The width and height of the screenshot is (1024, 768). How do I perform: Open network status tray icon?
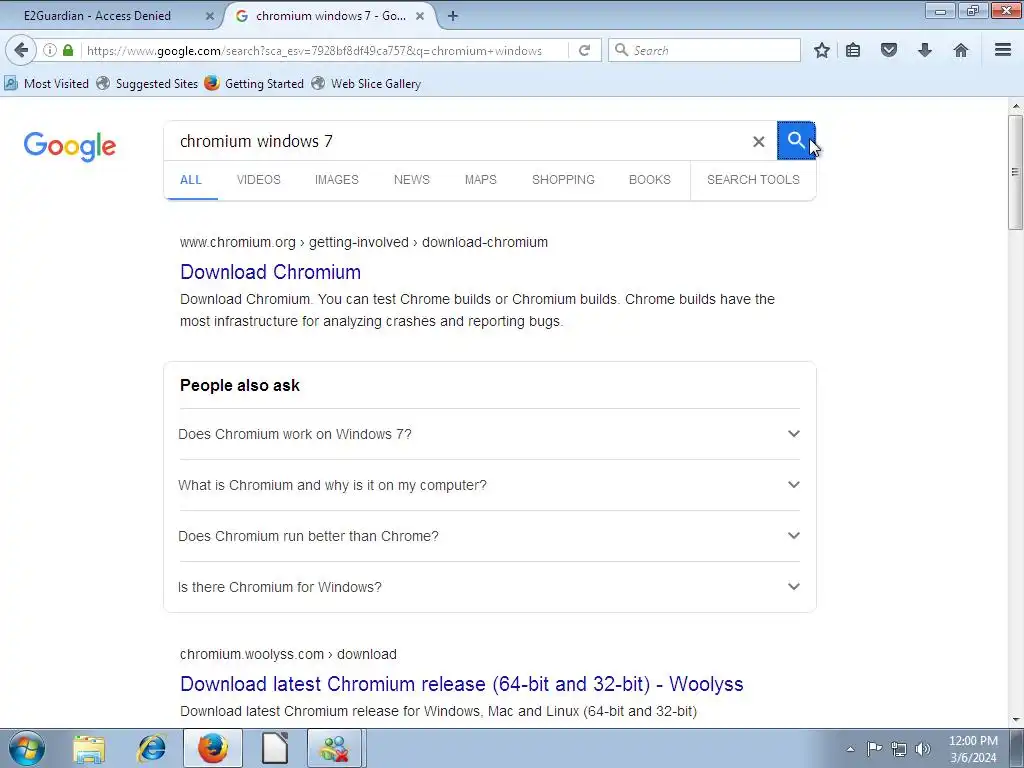pyautogui.click(x=899, y=749)
